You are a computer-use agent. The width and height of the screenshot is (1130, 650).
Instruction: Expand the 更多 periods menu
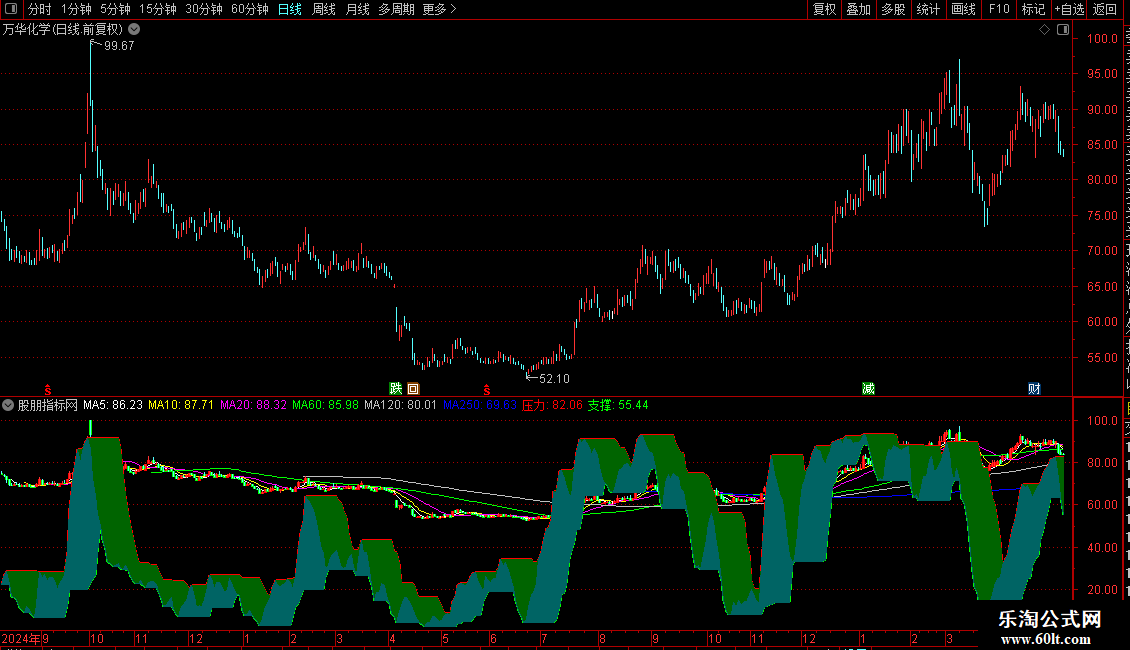pyautogui.click(x=440, y=9)
